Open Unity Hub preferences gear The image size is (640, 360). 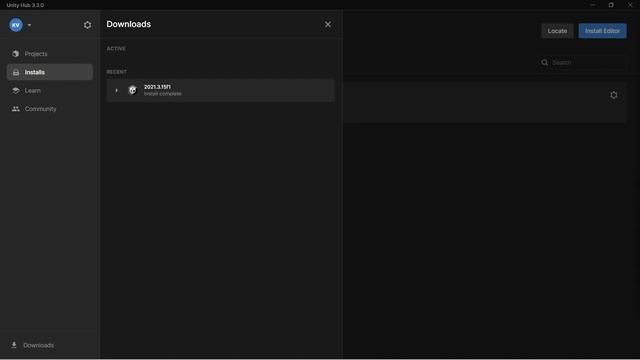(x=87, y=25)
